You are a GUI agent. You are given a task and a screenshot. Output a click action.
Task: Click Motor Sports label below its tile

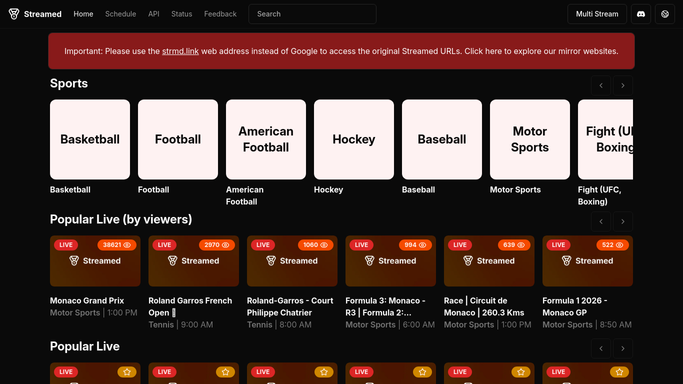coord(515,190)
